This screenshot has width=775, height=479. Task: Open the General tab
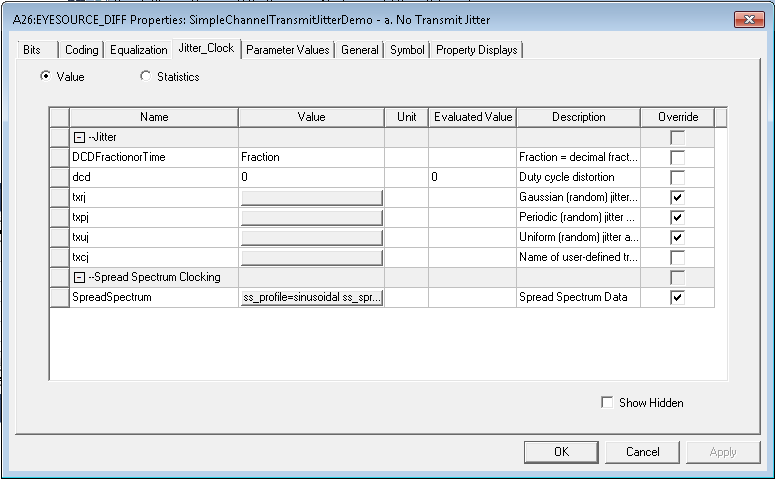tap(359, 50)
